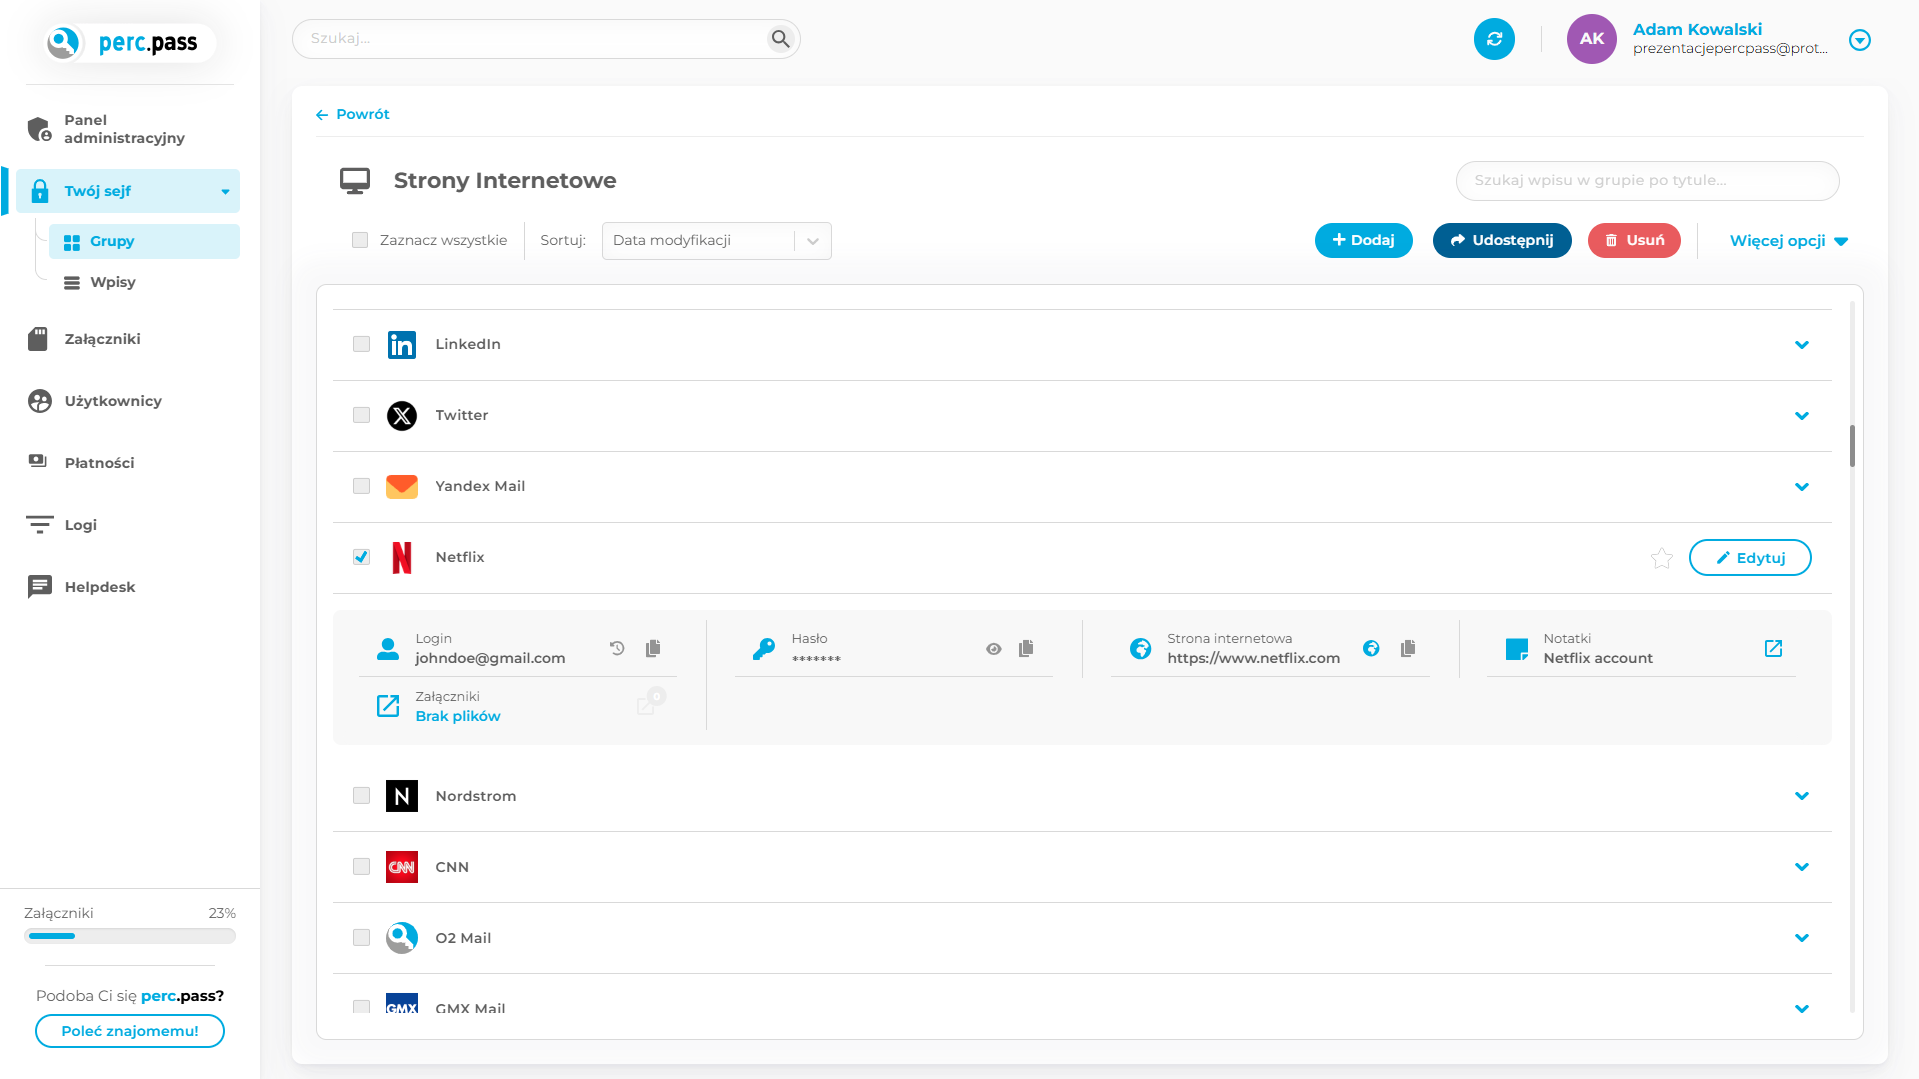1919x1079 pixels.
Task: Go to Załączniki in sidebar
Action: 102,339
